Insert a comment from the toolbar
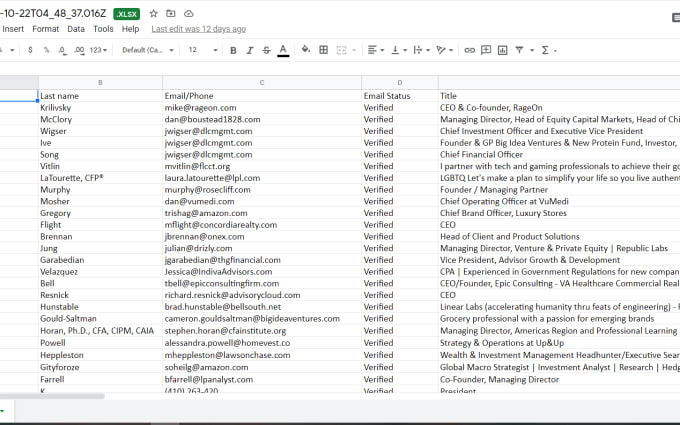The height and width of the screenshot is (425, 680). [486, 50]
